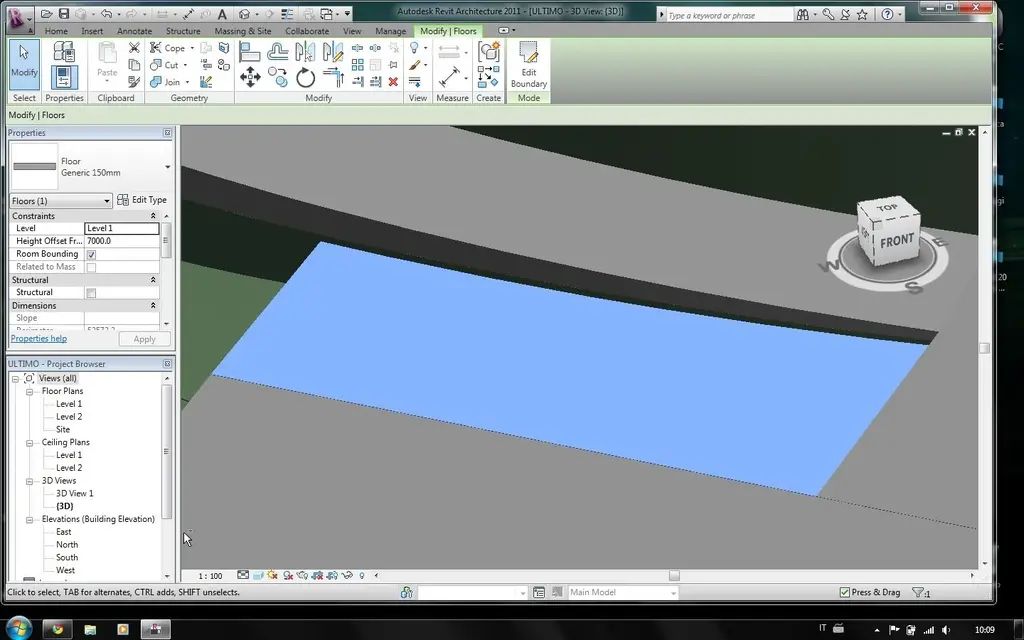Click the Windows Start button
Viewport: 1024px width, 640px height.
[18, 628]
